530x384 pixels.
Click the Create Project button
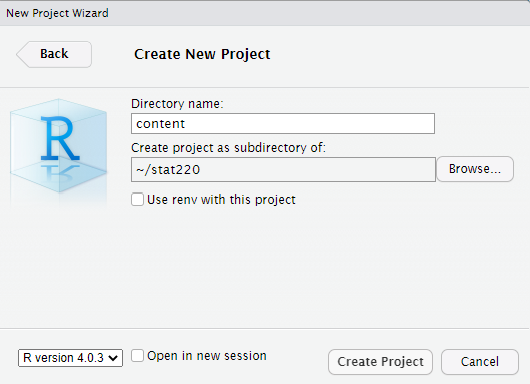(380, 362)
